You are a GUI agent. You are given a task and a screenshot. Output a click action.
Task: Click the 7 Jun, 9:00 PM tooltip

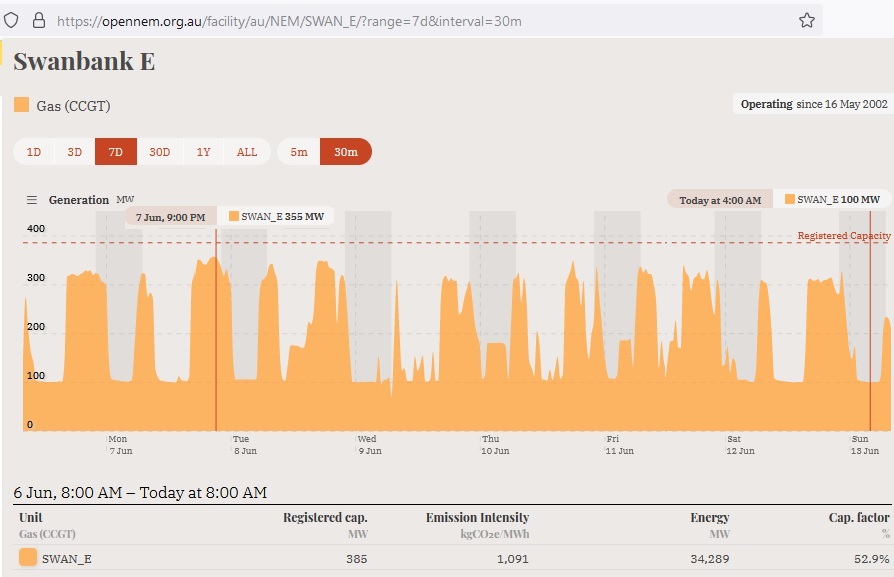(x=170, y=217)
